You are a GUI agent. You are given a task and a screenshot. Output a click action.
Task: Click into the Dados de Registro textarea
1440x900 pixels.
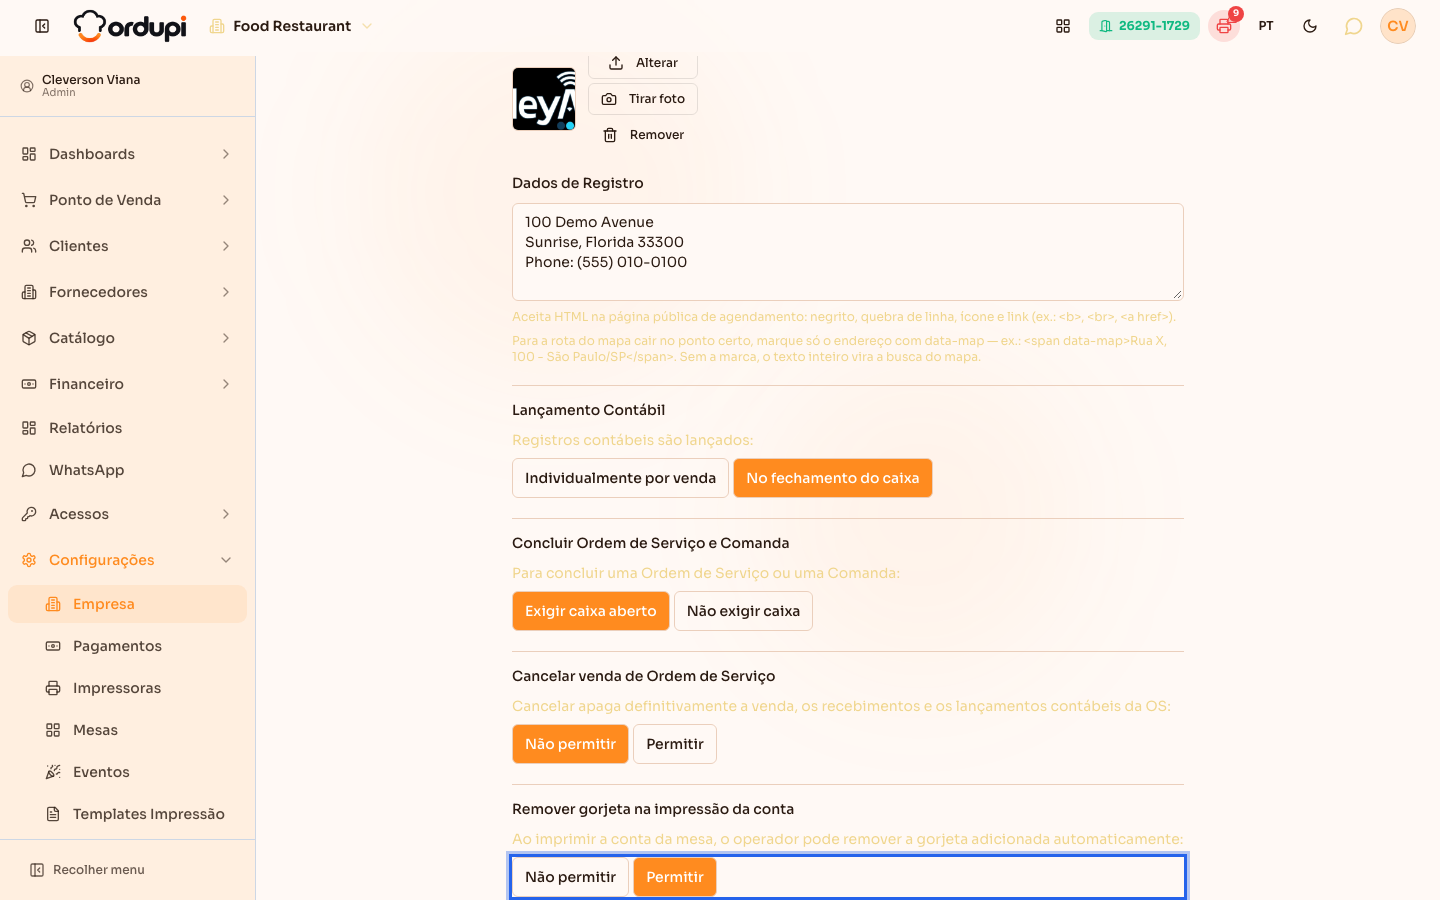(x=848, y=252)
